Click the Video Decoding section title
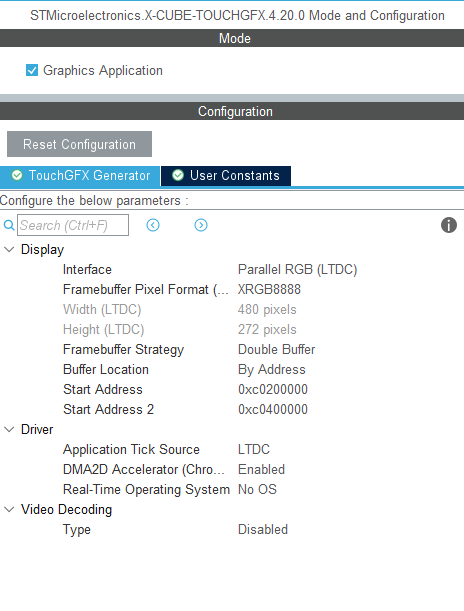Viewport: 464px width, 611px height. (66, 509)
